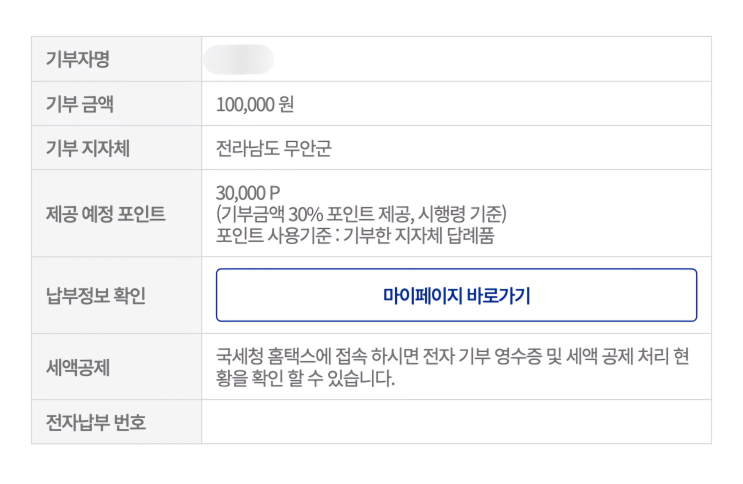743x484 pixels.
Task: Select the 세액공제 row label
Action: coord(78,367)
